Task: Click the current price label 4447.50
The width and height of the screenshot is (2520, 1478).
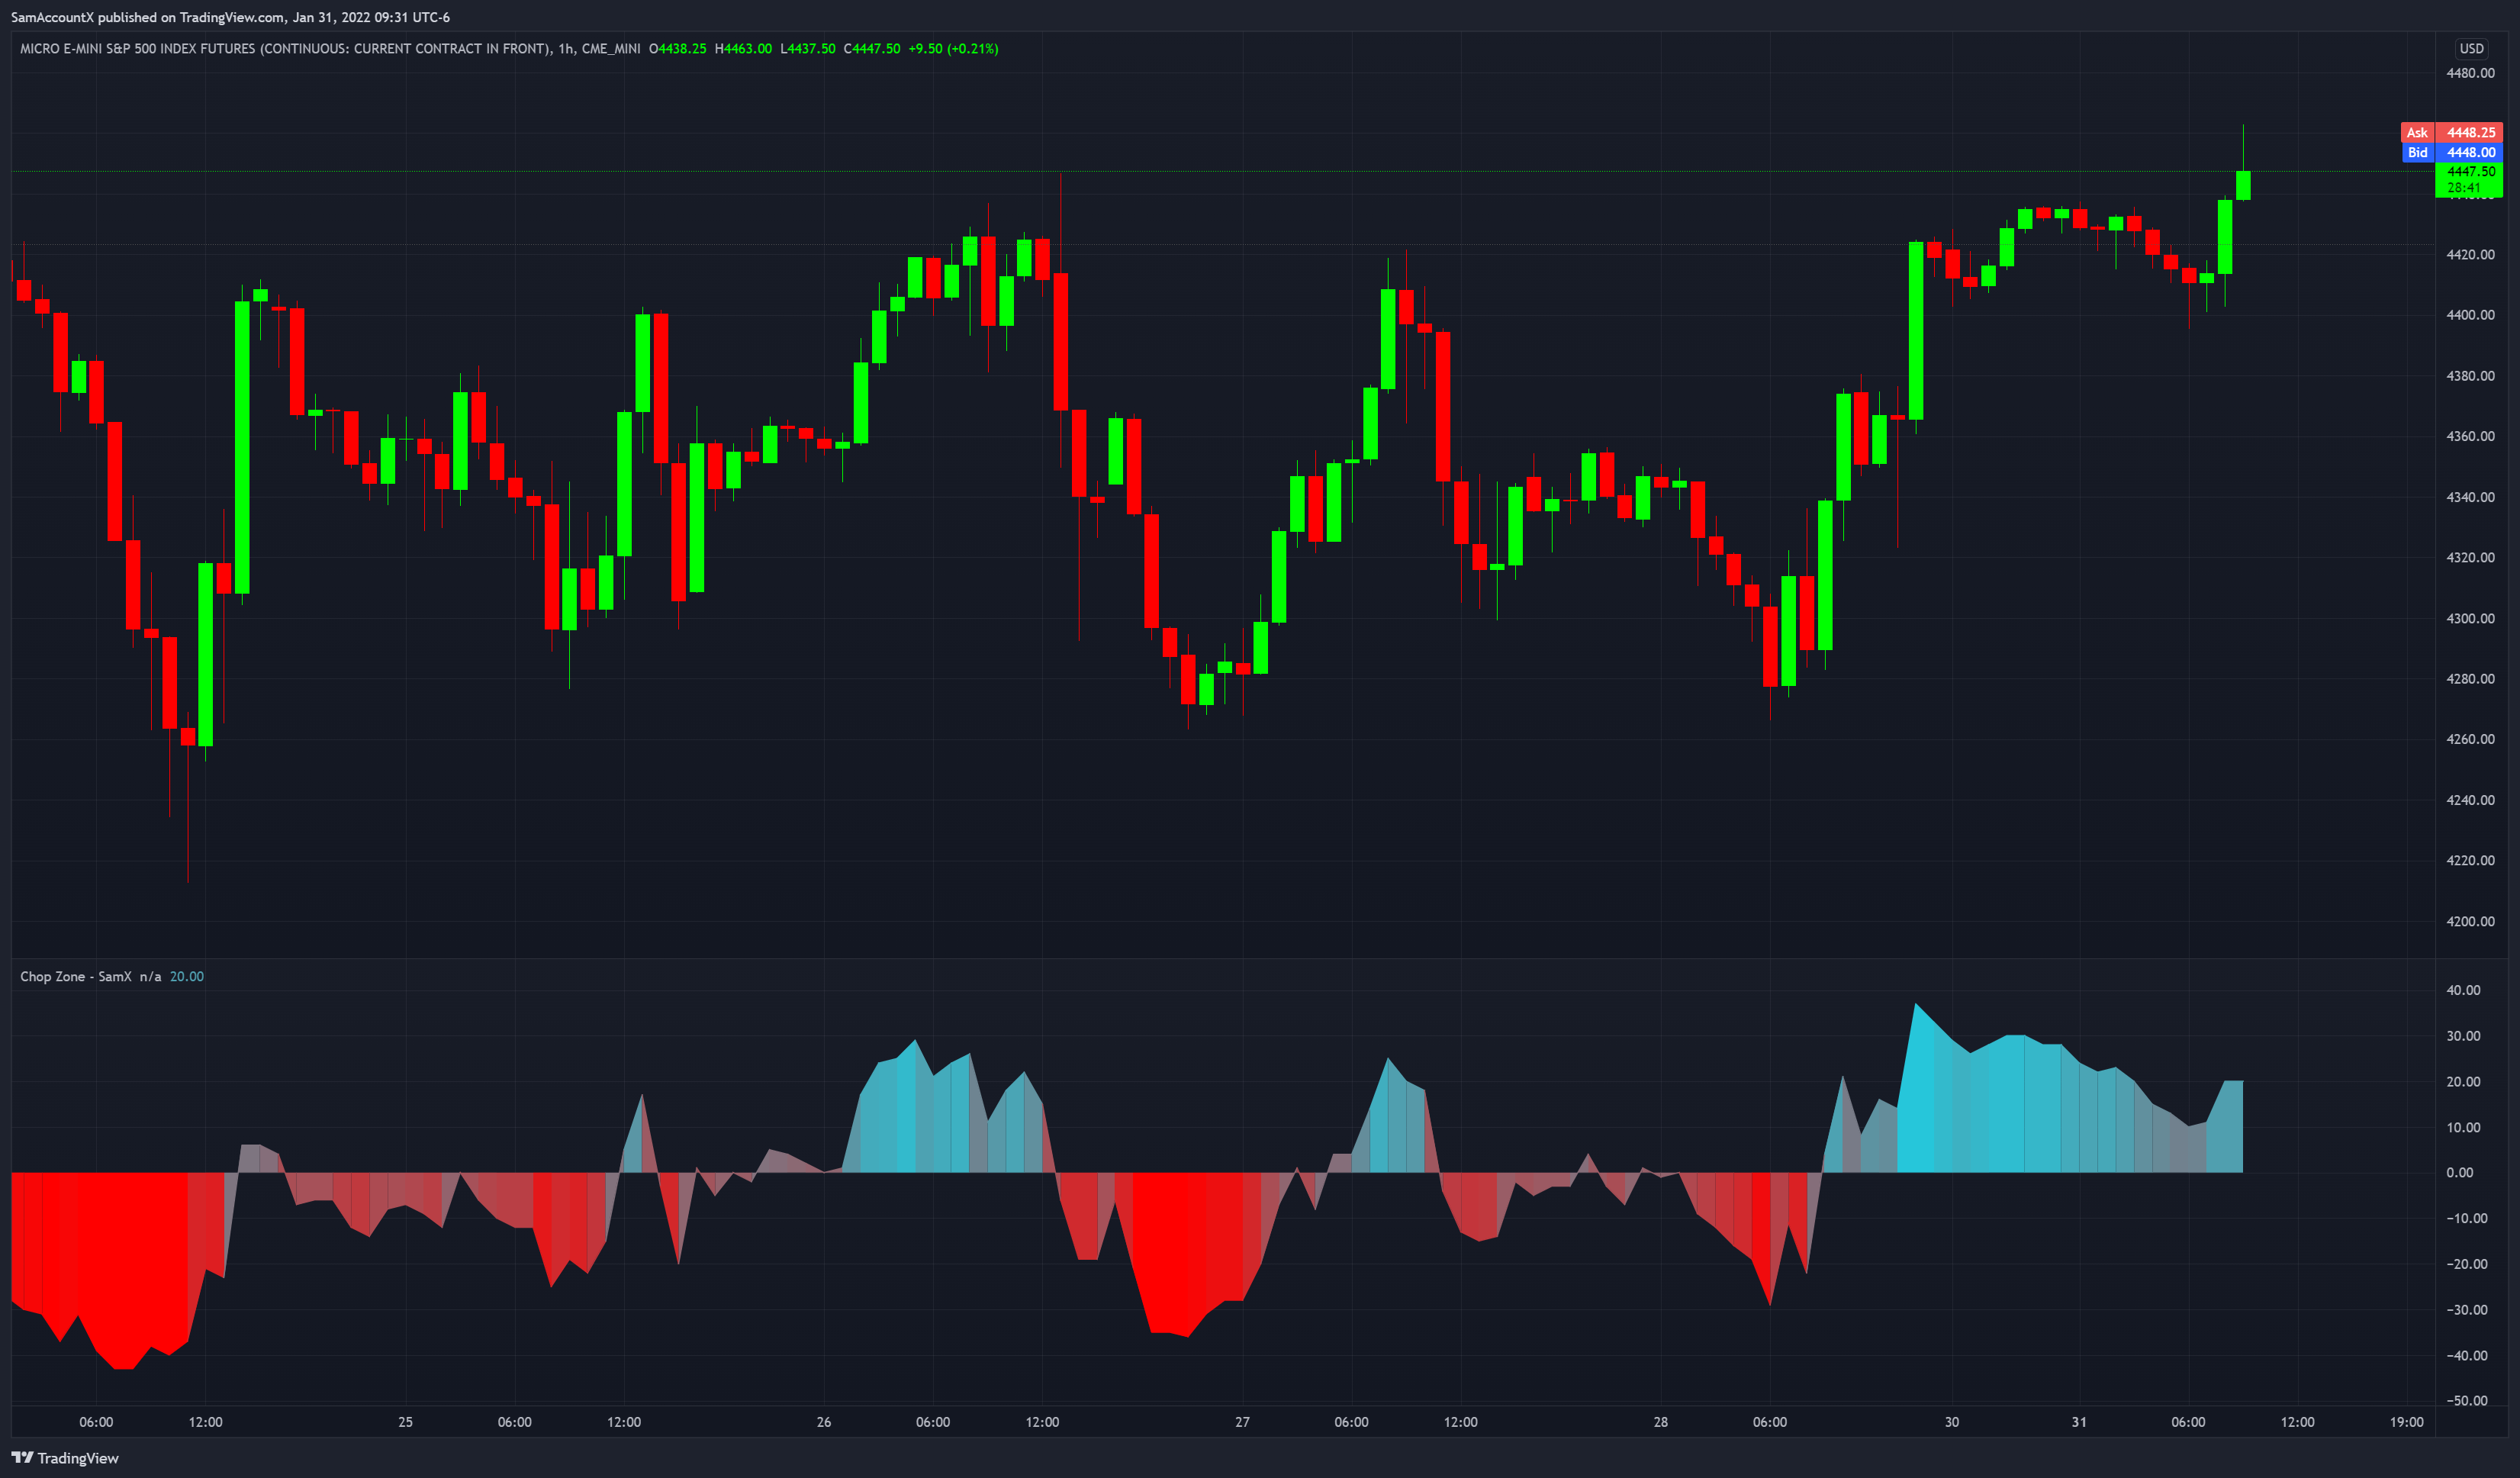Action: click(2471, 171)
